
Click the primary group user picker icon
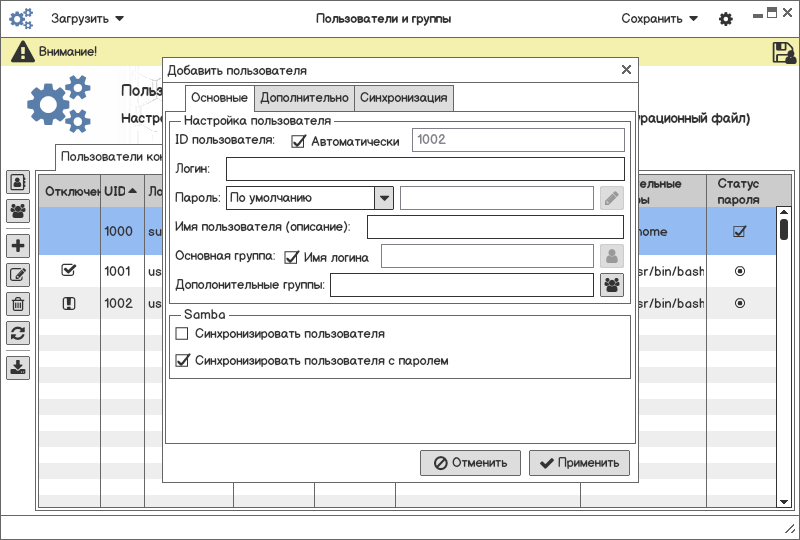pyautogui.click(x=612, y=256)
